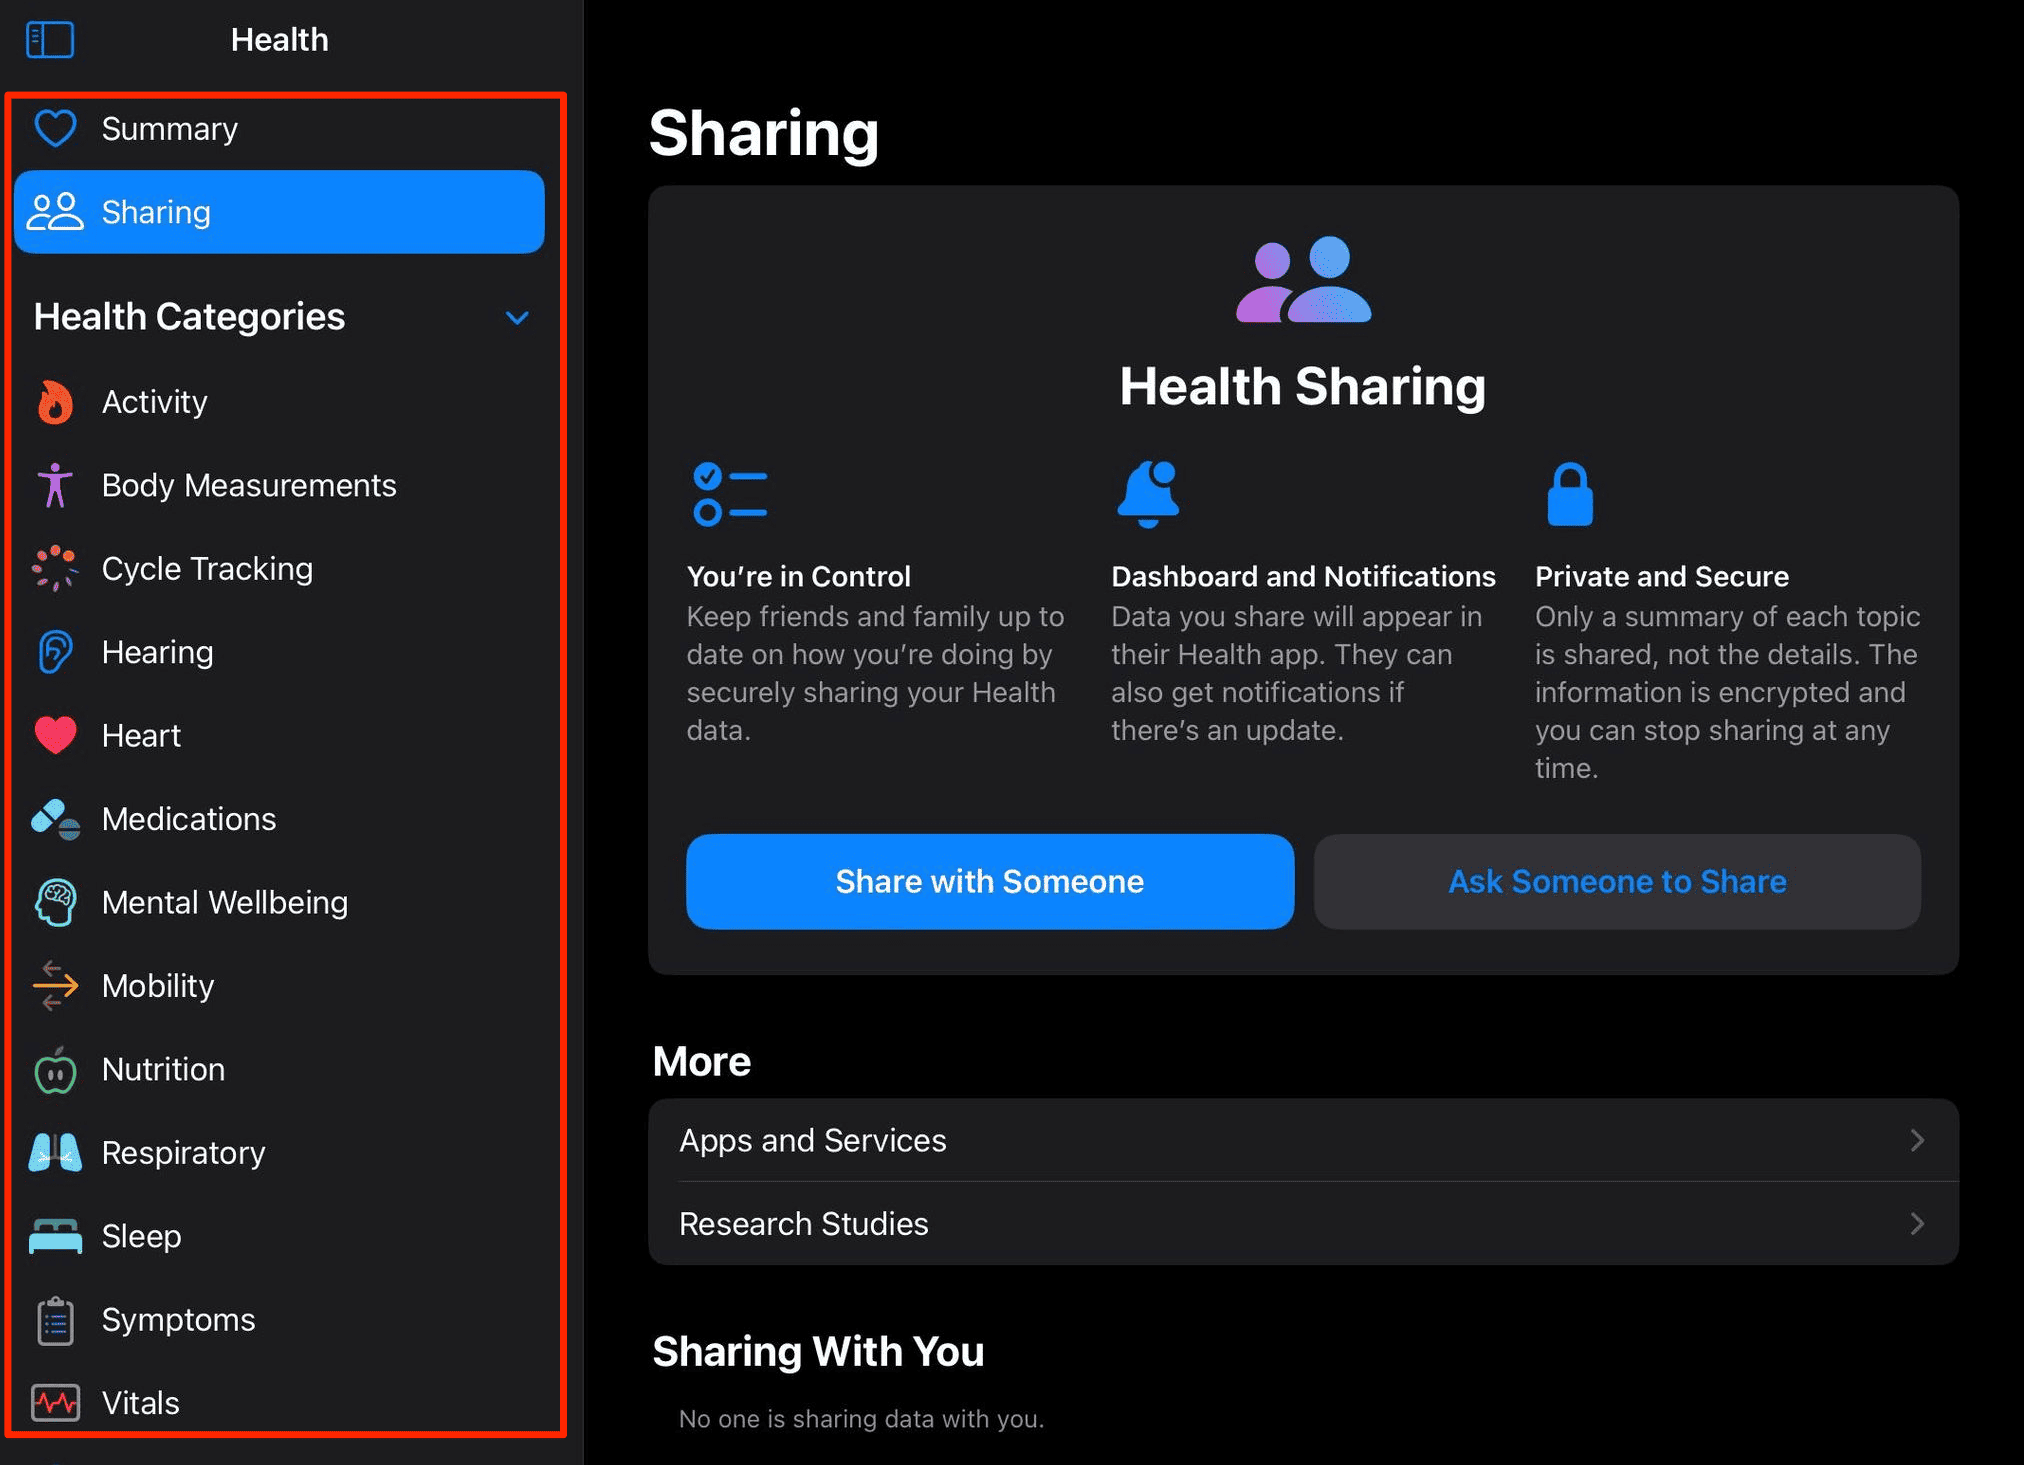Click the Medications pills icon
The width and height of the screenshot is (2024, 1465).
pos(55,819)
